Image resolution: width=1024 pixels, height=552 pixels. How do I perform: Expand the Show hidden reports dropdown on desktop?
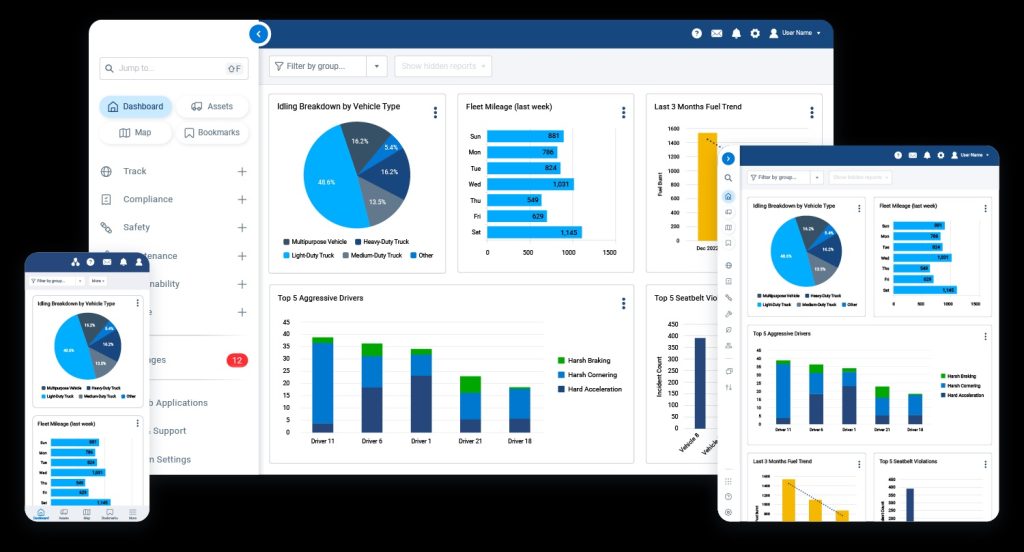[x=443, y=66]
